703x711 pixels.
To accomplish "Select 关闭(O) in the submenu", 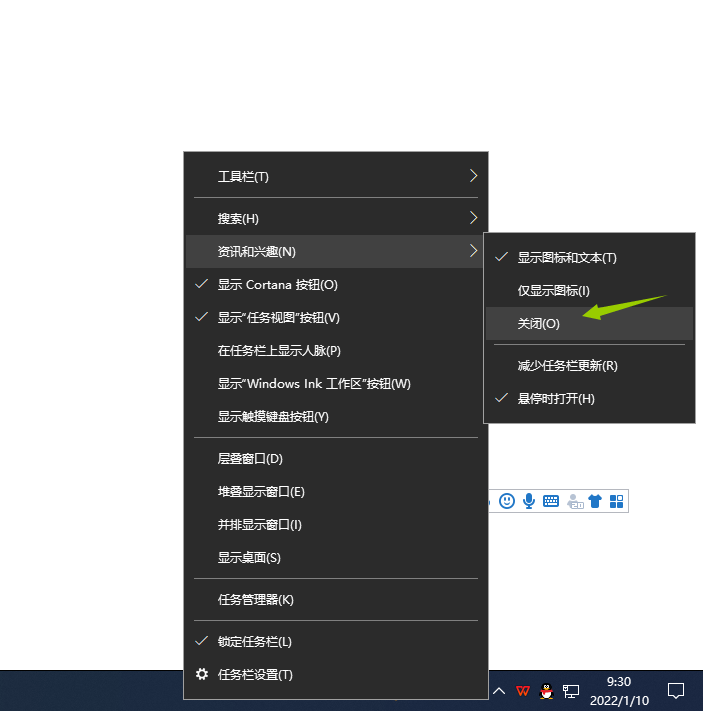I will [539, 323].
